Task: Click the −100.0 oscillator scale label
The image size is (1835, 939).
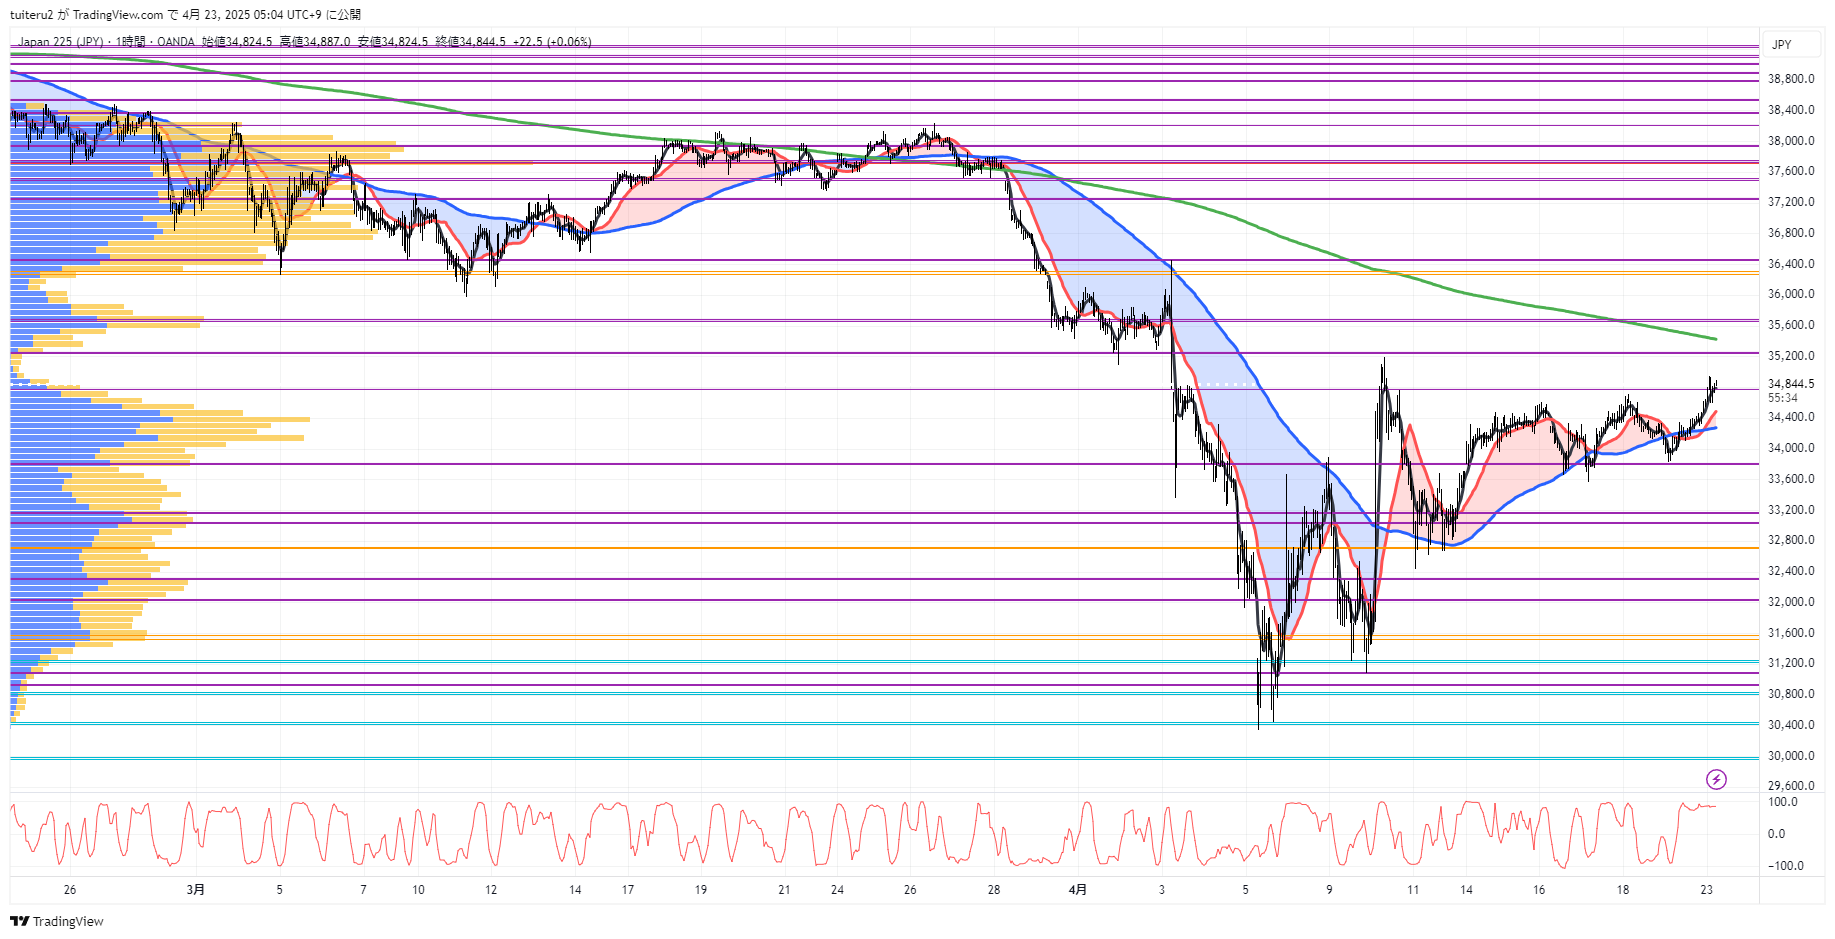Action: click(1785, 866)
